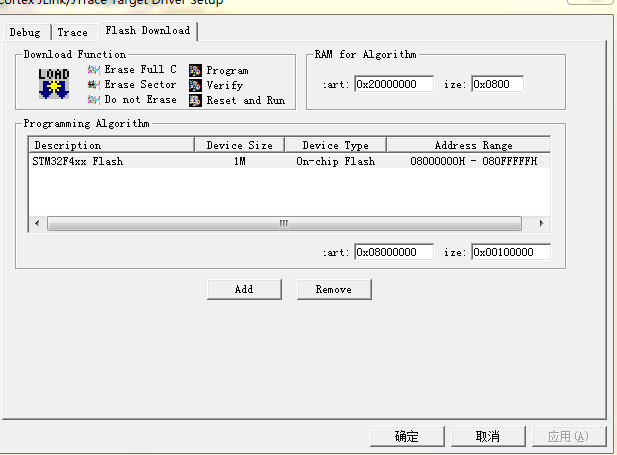617x455 pixels.
Task: Select Erase Sector option
Action: click(x=132, y=85)
